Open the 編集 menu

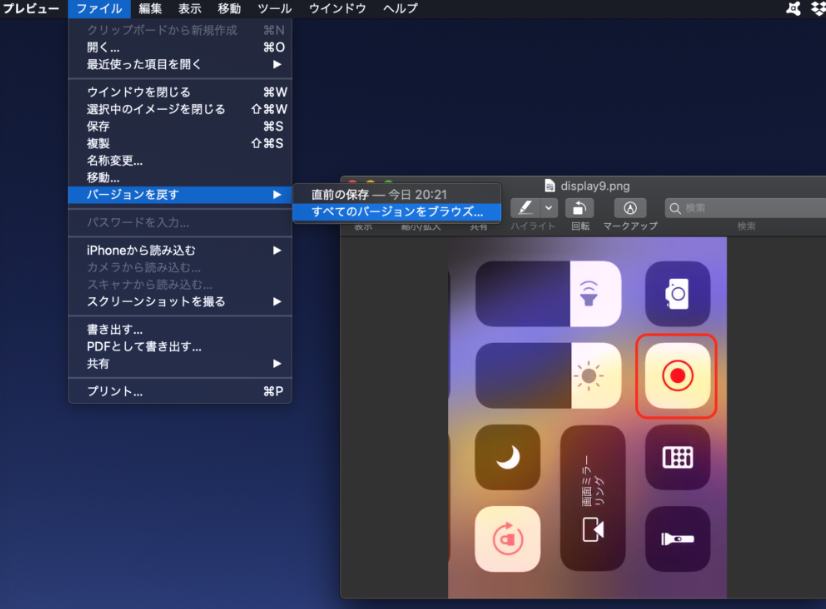(x=150, y=8)
